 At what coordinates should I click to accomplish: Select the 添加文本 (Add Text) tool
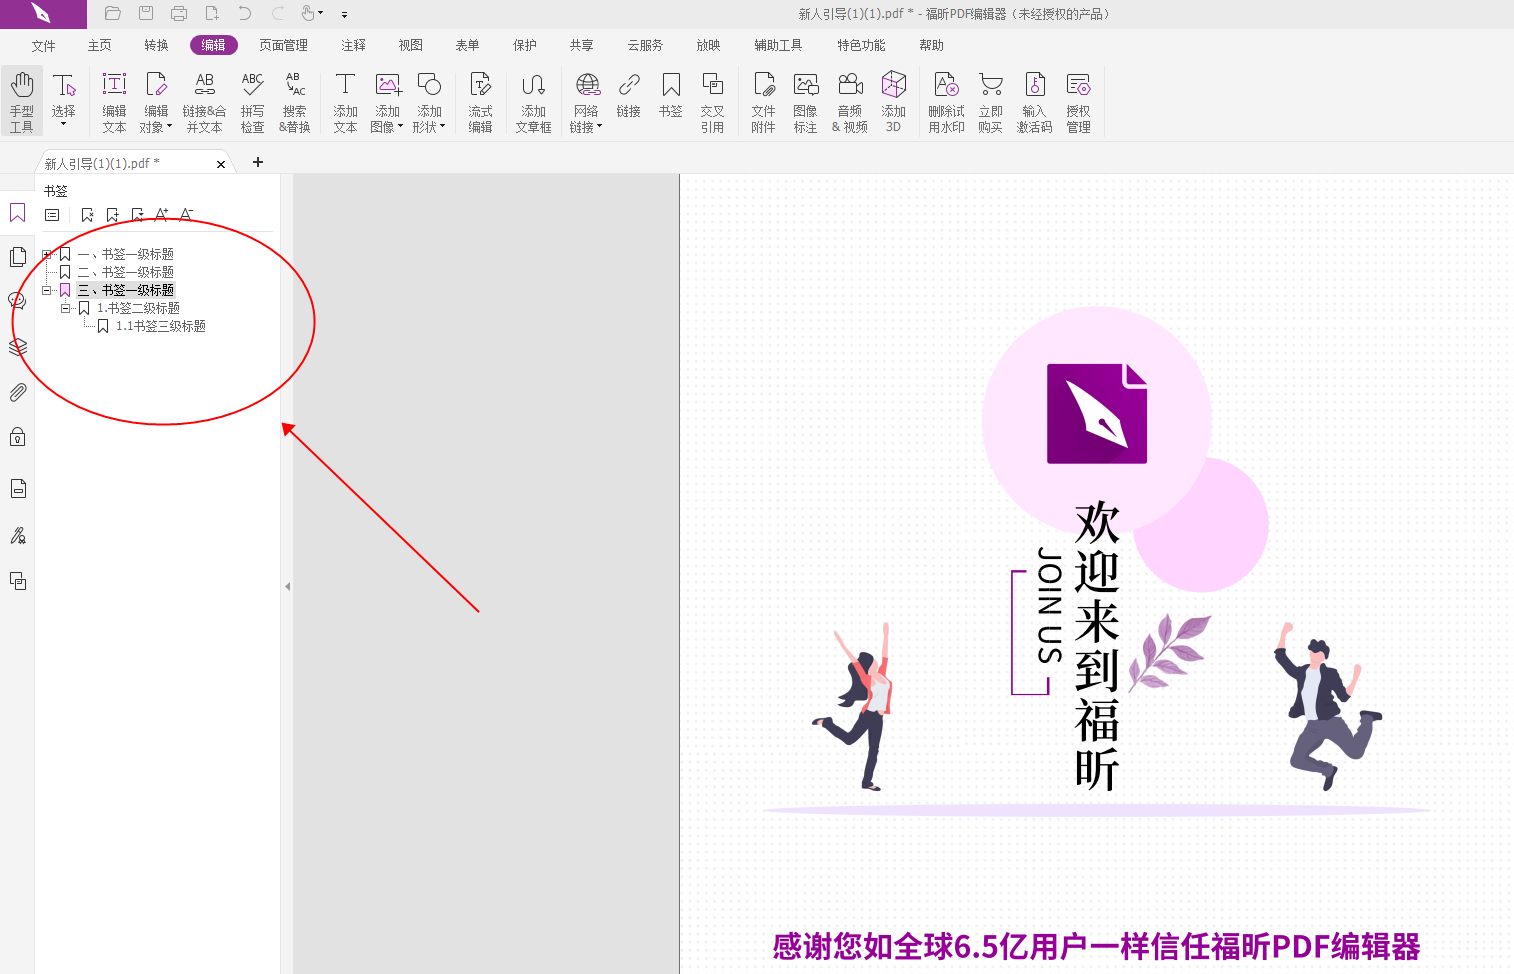(x=345, y=100)
